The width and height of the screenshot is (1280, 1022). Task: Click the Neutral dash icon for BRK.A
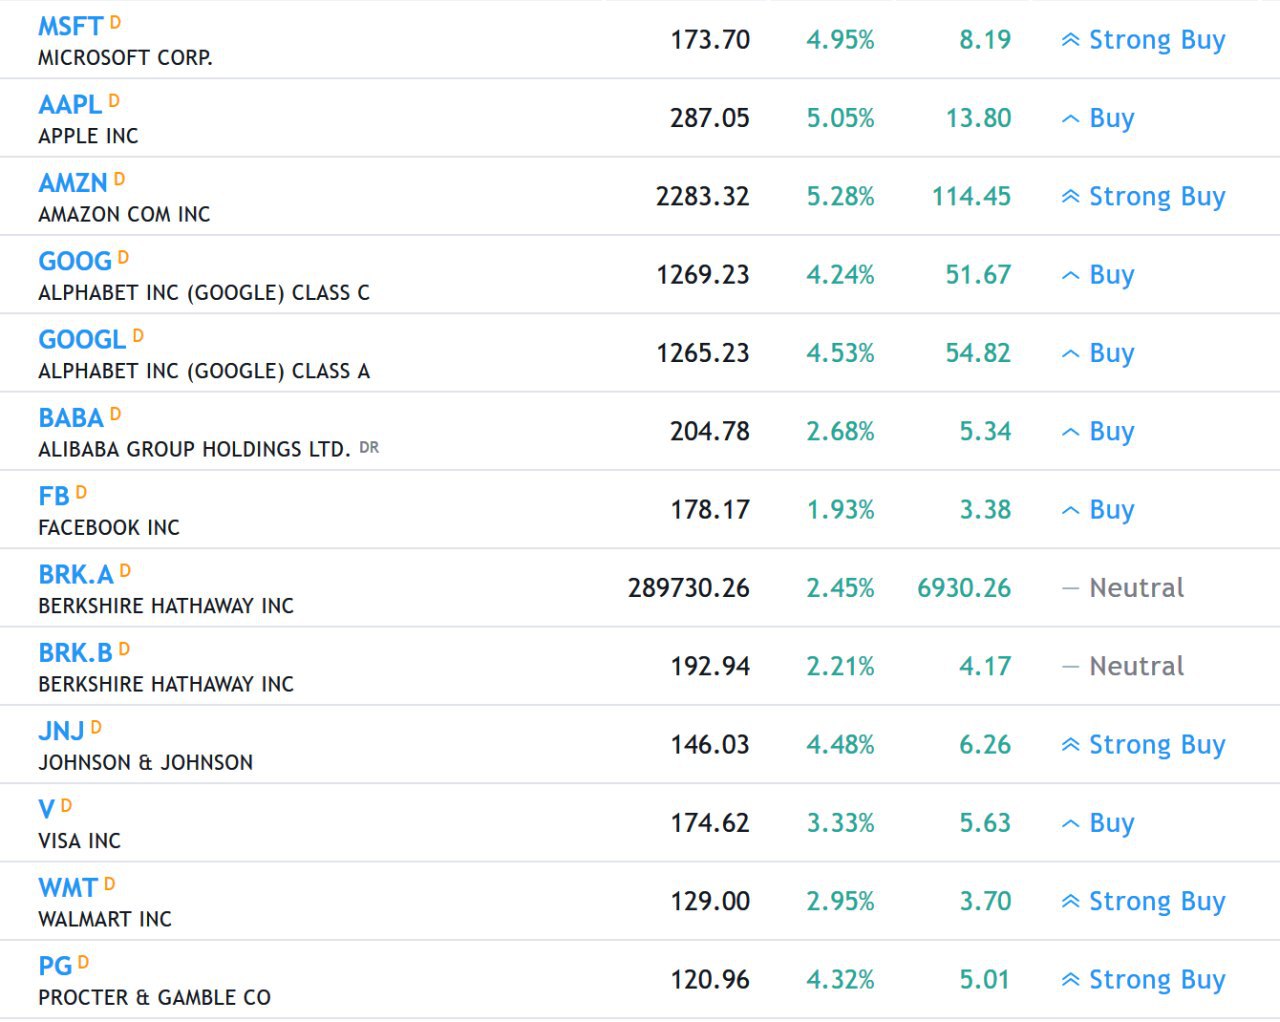tap(1070, 588)
